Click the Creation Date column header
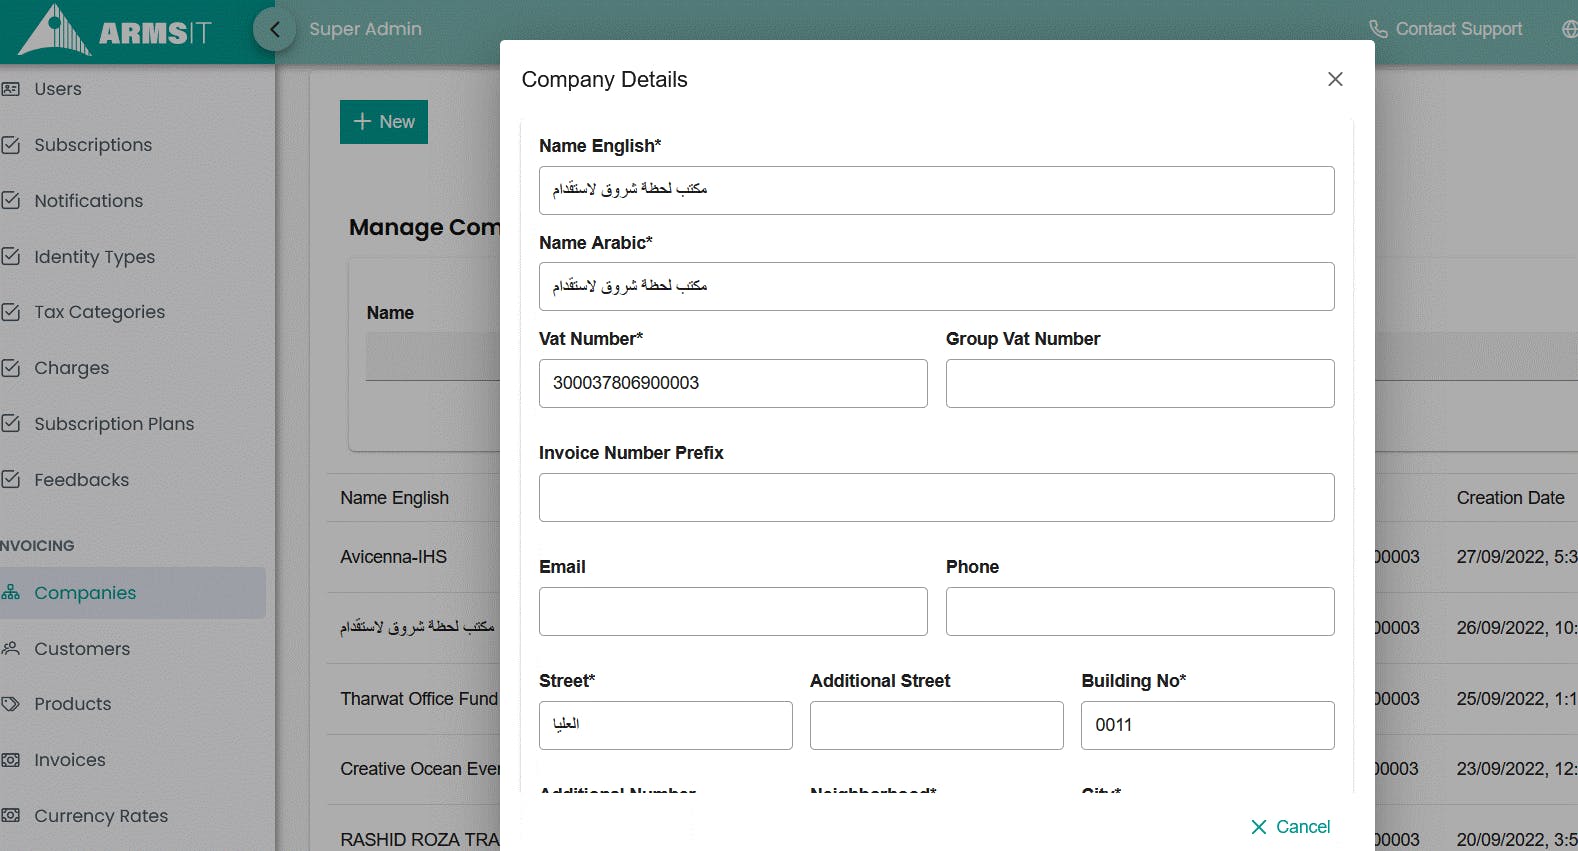 click(1510, 498)
